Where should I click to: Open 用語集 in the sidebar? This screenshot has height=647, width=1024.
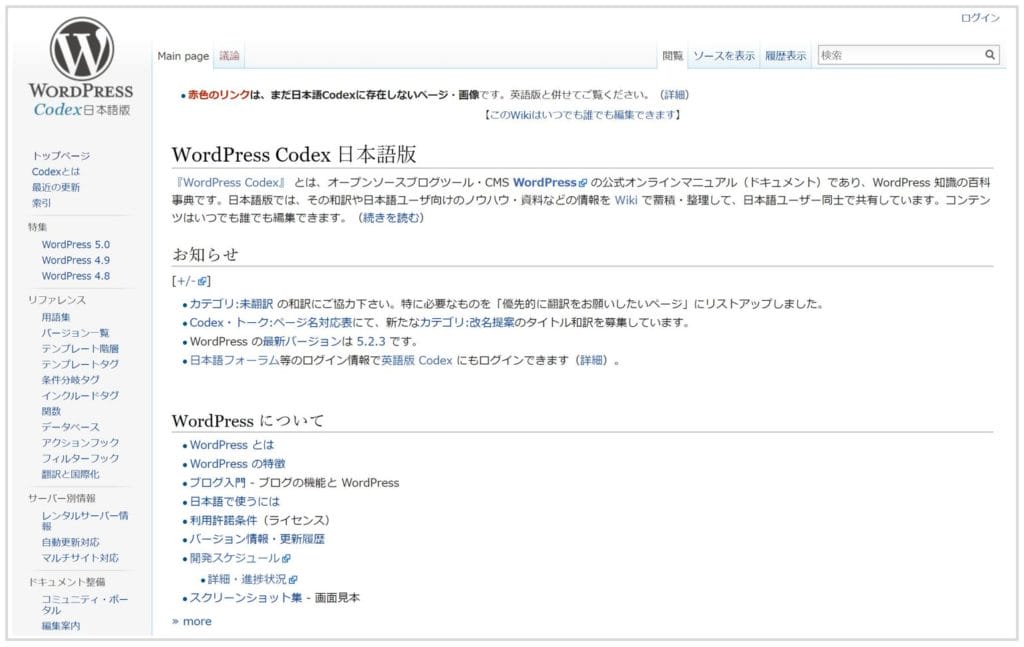coord(56,317)
